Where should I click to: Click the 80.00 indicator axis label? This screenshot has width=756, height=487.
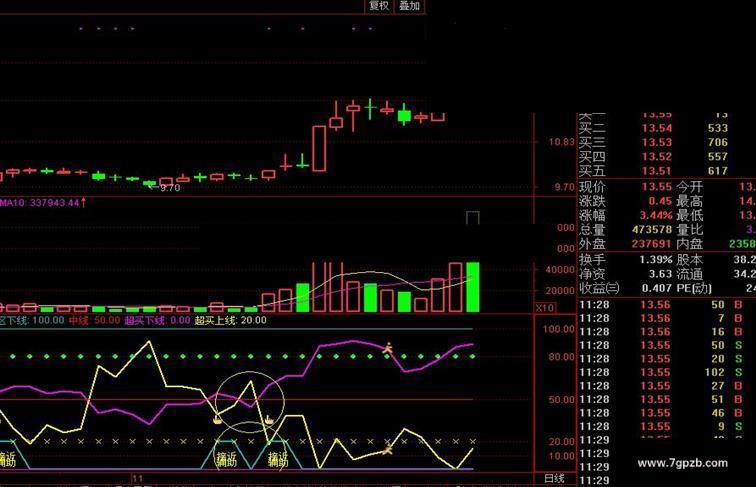[561, 357]
